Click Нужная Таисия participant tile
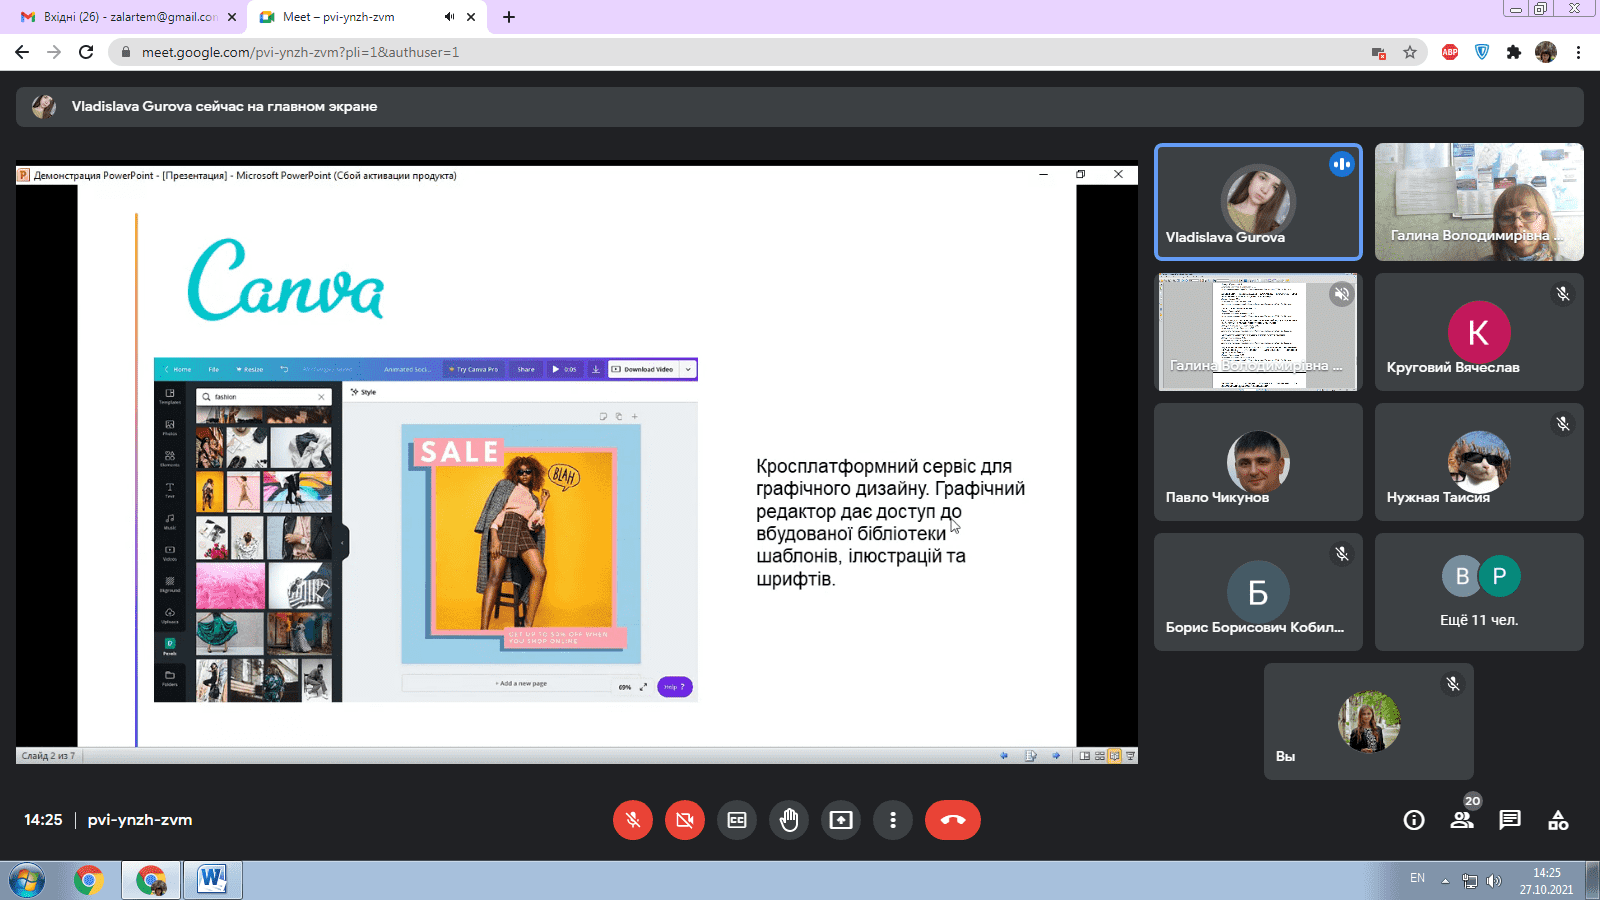The width and height of the screenshot is (1600, 900). click(x=1479, y=462)
